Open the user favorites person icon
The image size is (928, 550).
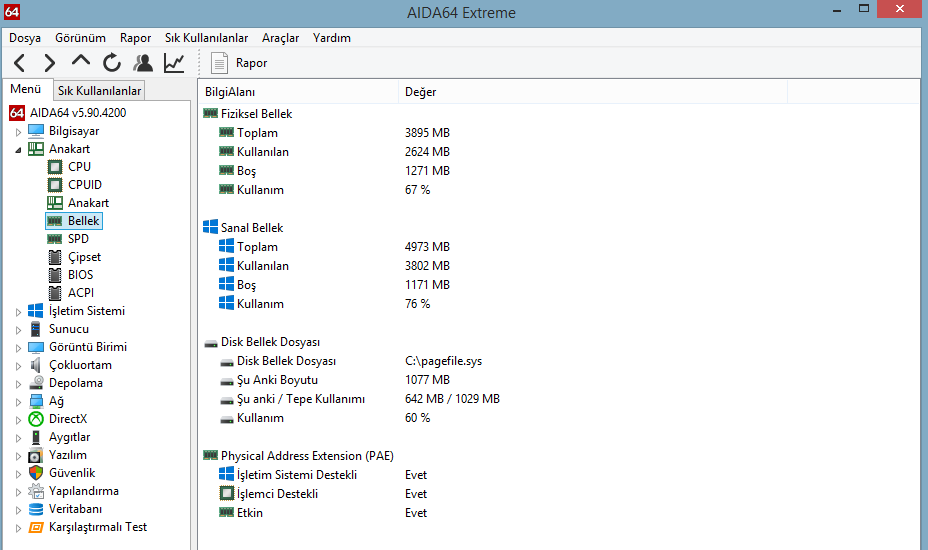tap(143, 63)
